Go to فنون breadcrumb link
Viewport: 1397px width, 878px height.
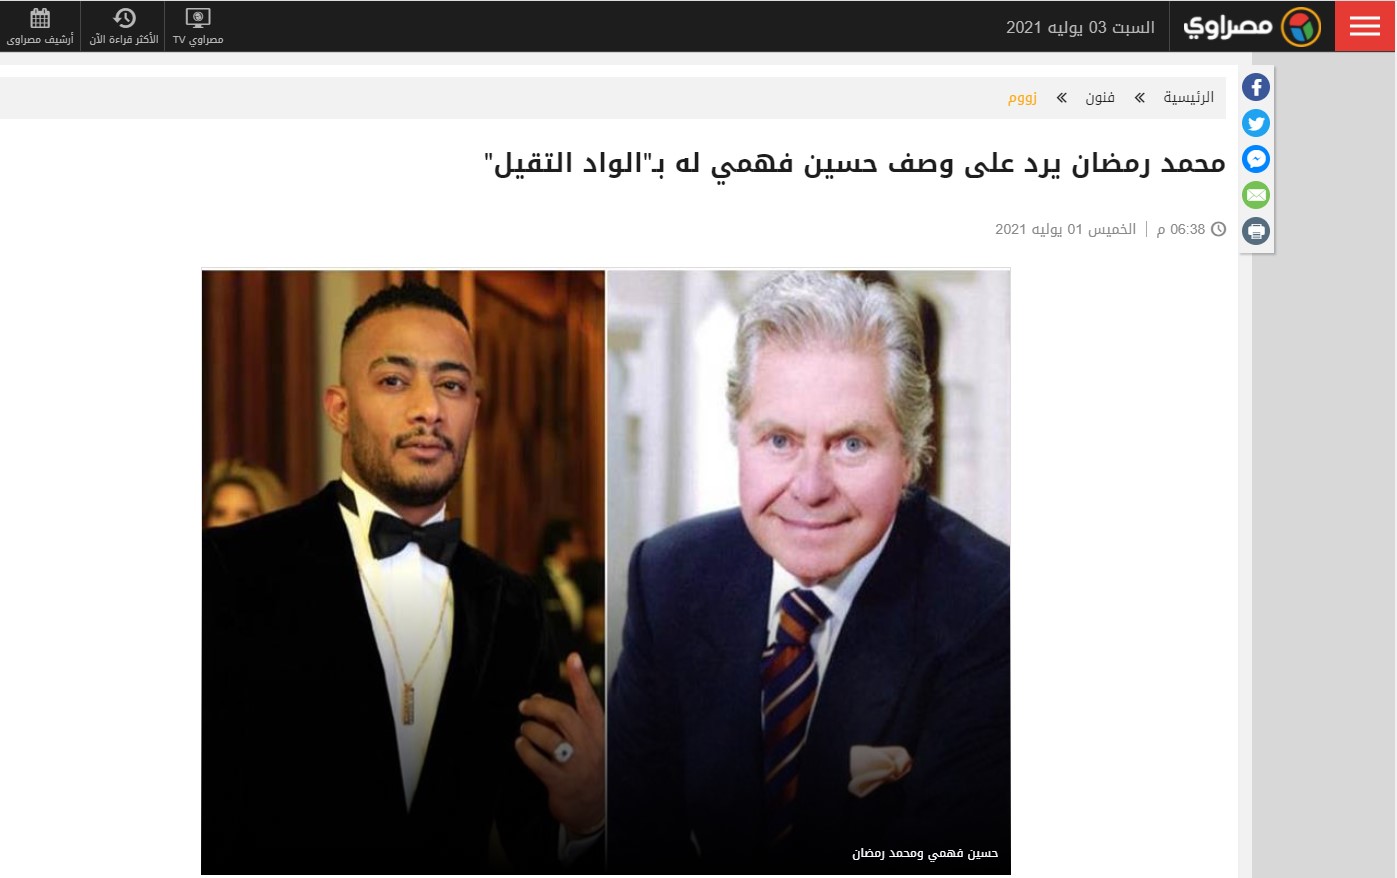tap(1100, 97)
